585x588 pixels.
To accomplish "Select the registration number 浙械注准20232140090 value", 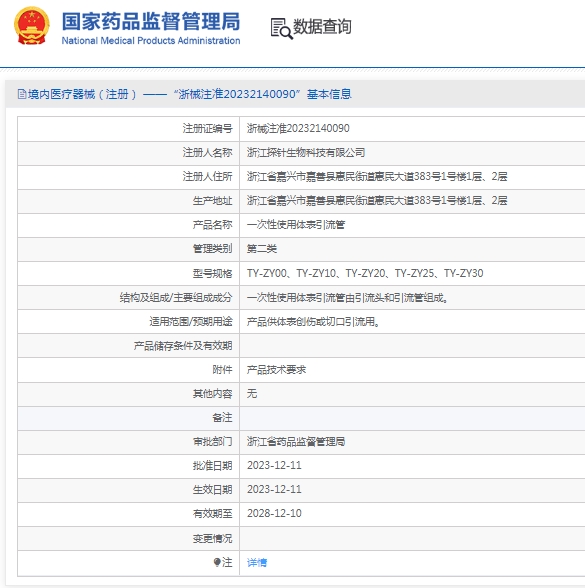I will 298,129.
